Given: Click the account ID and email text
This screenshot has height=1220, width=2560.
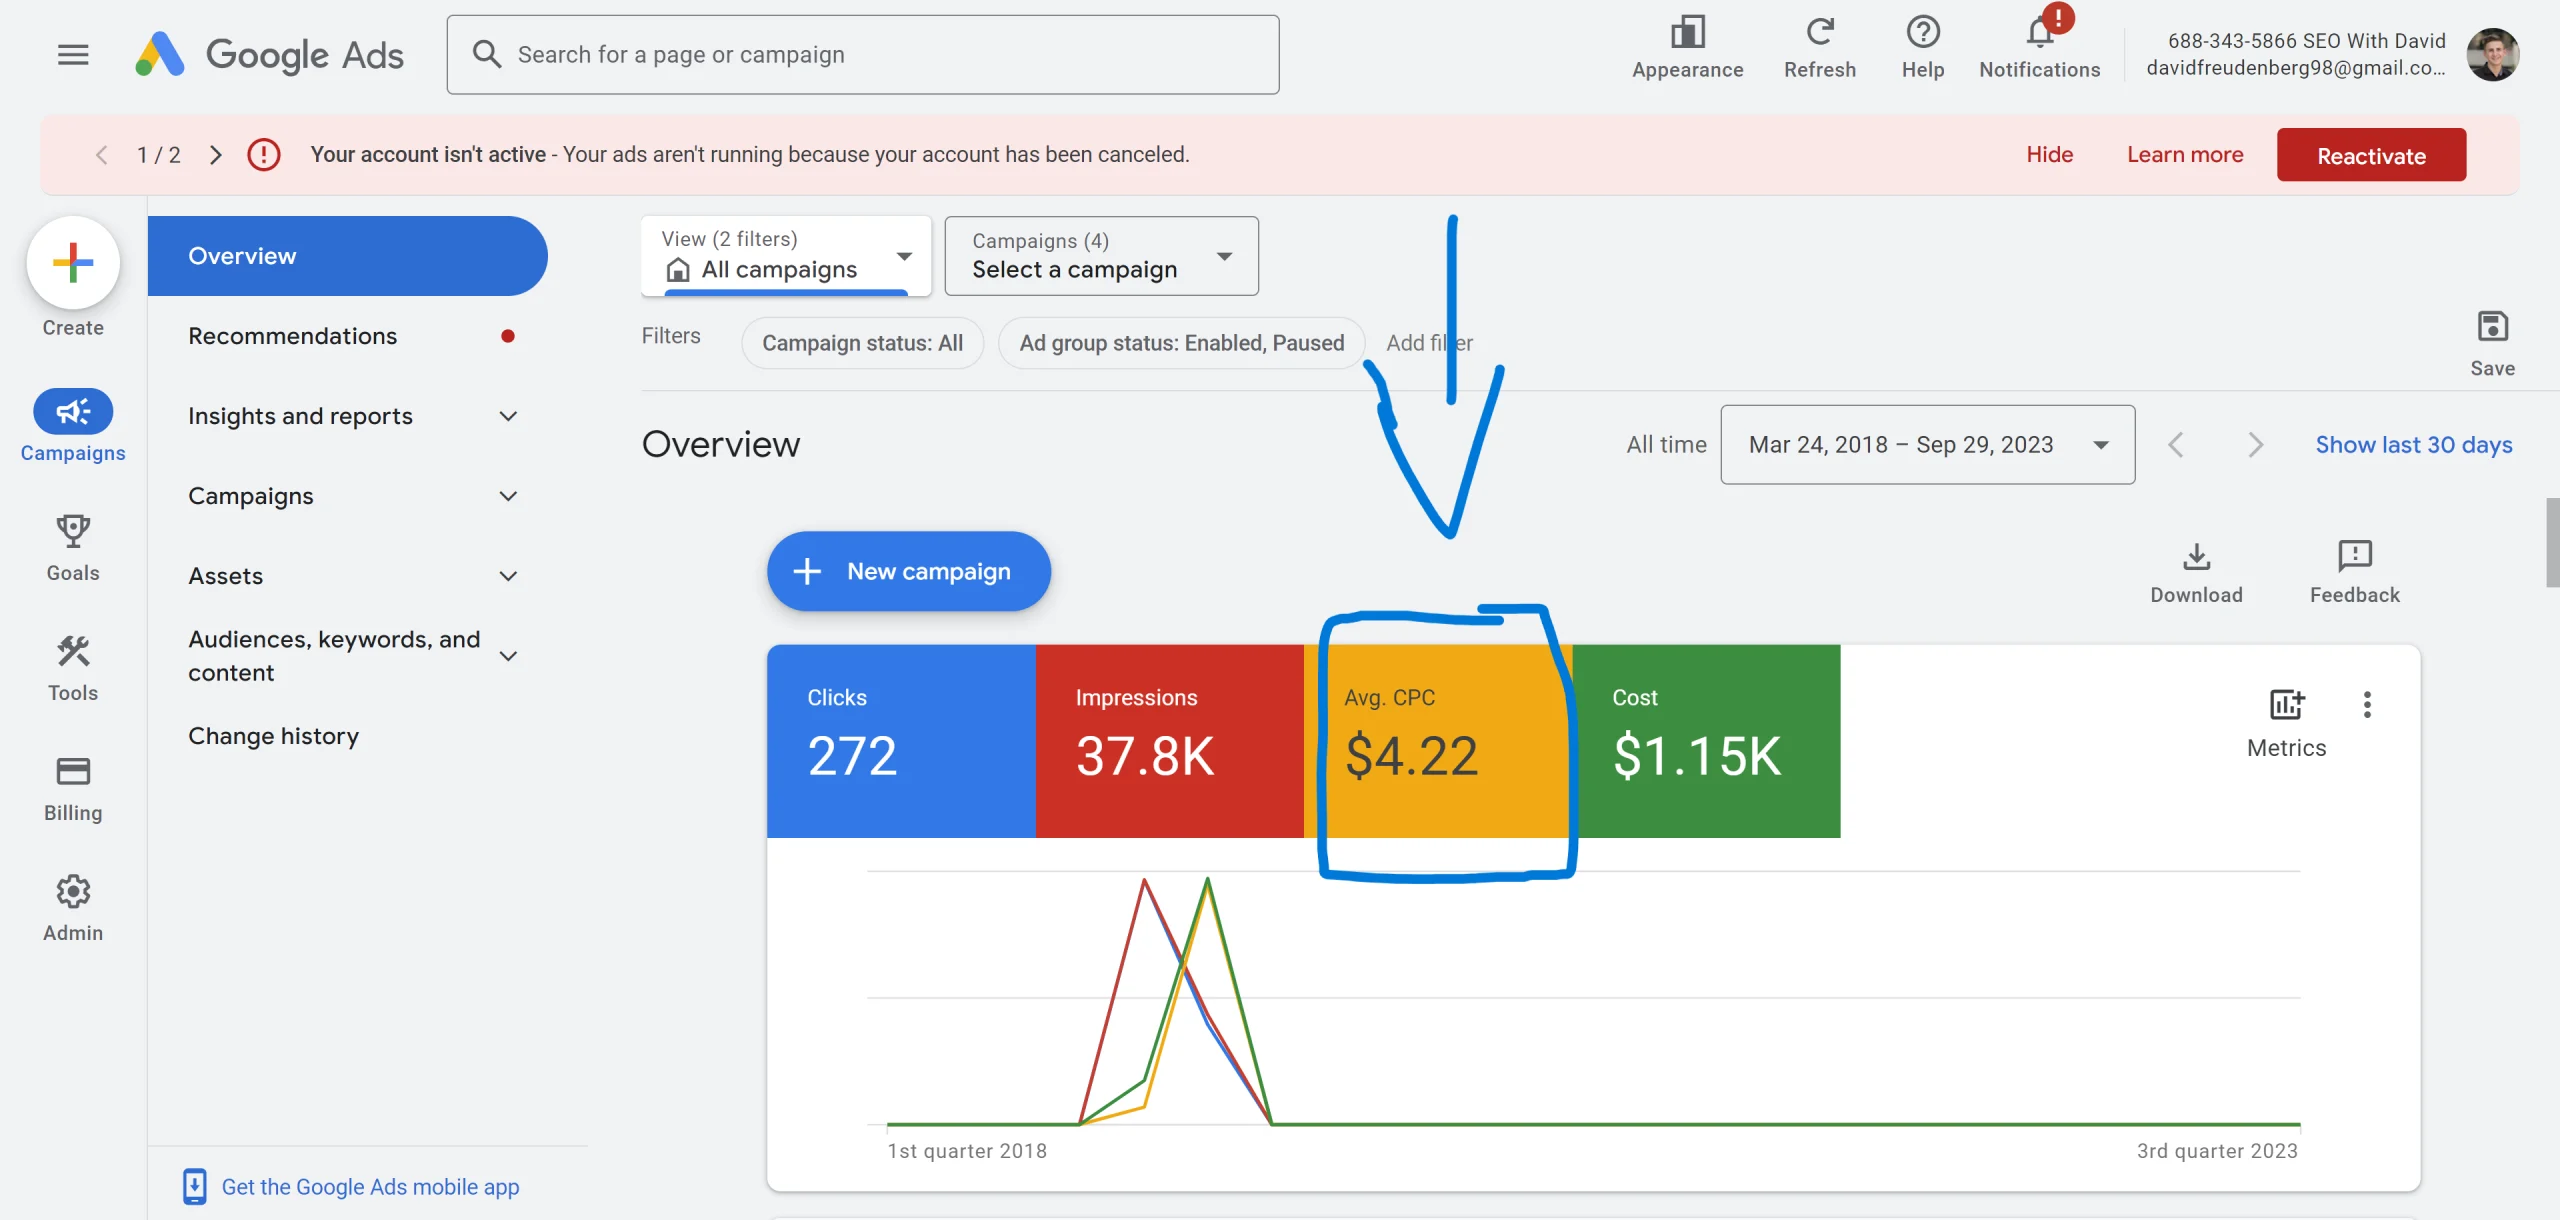Looking at the screenshot, I should (2296, 54).
